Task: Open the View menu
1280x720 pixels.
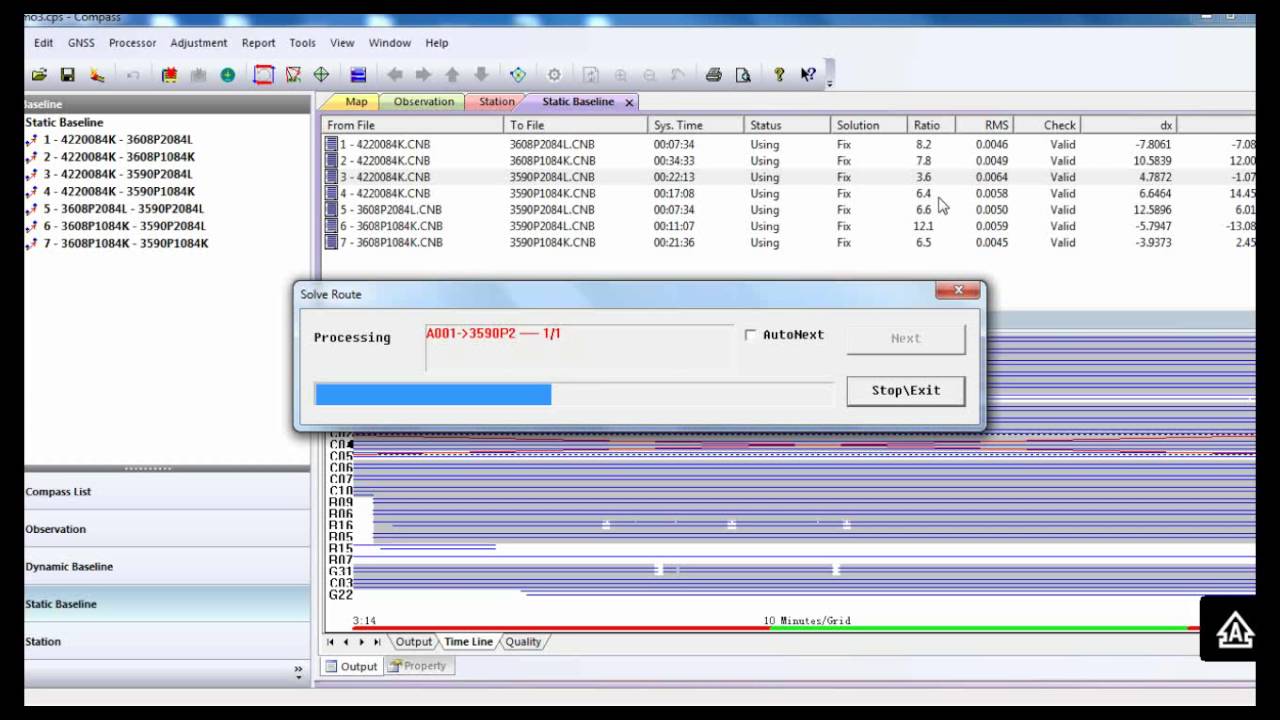Action: [x=342, y=43]
